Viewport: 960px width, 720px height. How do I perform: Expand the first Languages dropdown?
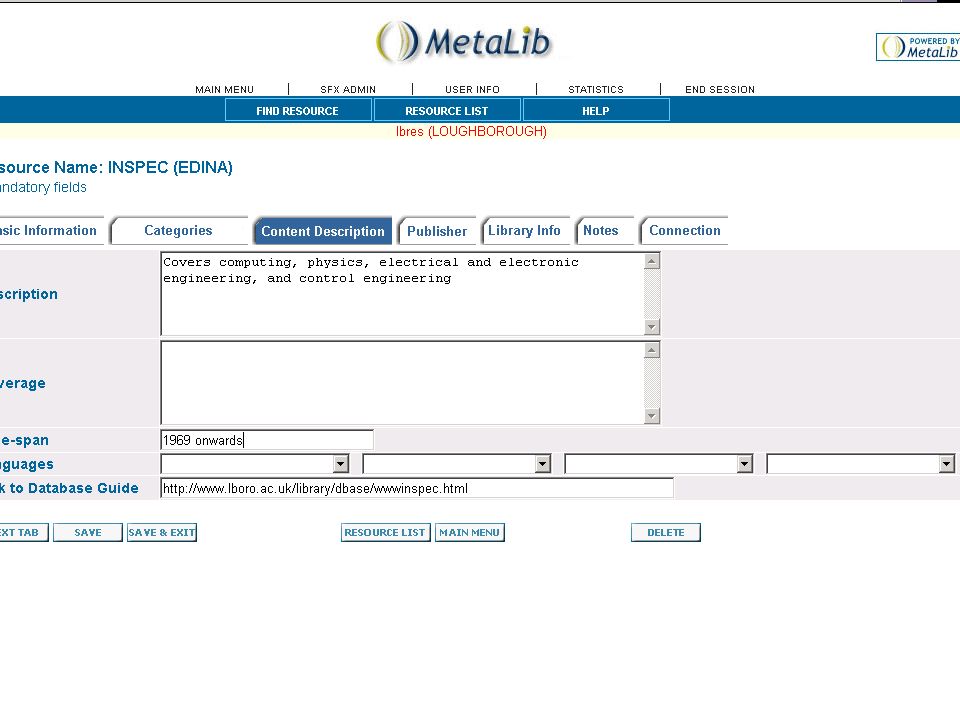click(x=340, y=464)
